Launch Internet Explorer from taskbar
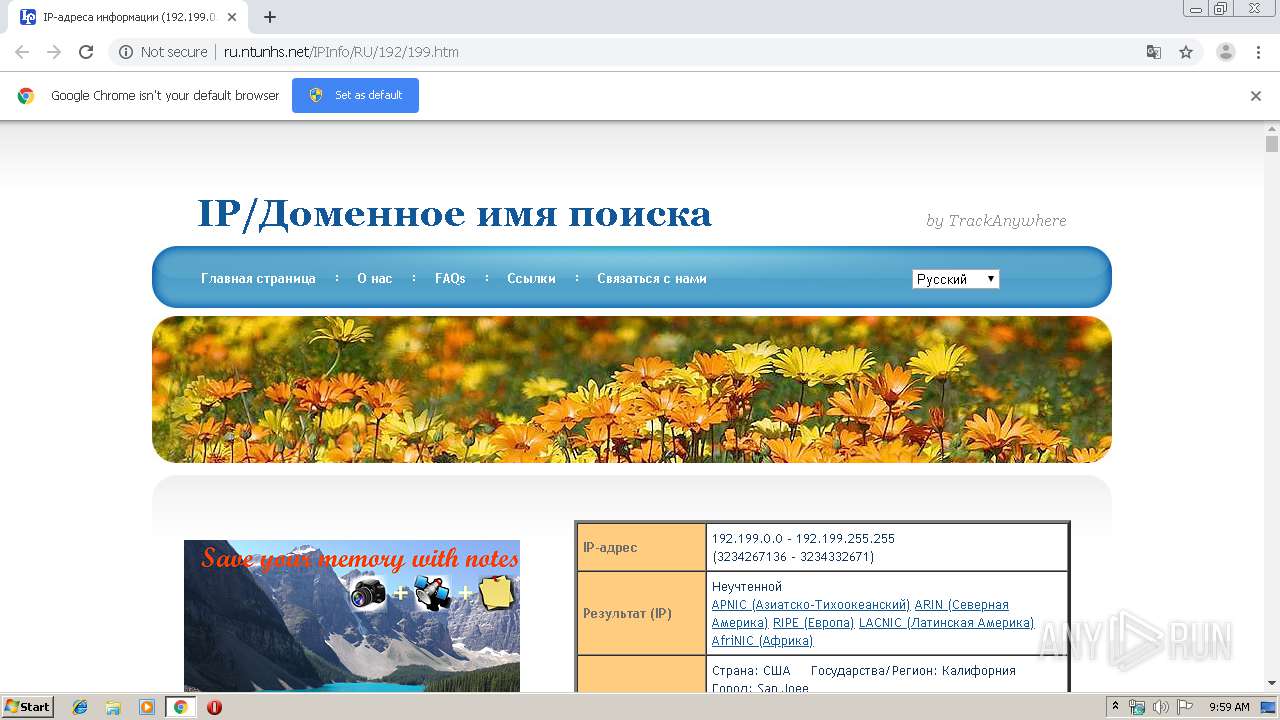Screen dimensions: 1280x720 click(80, 707)
